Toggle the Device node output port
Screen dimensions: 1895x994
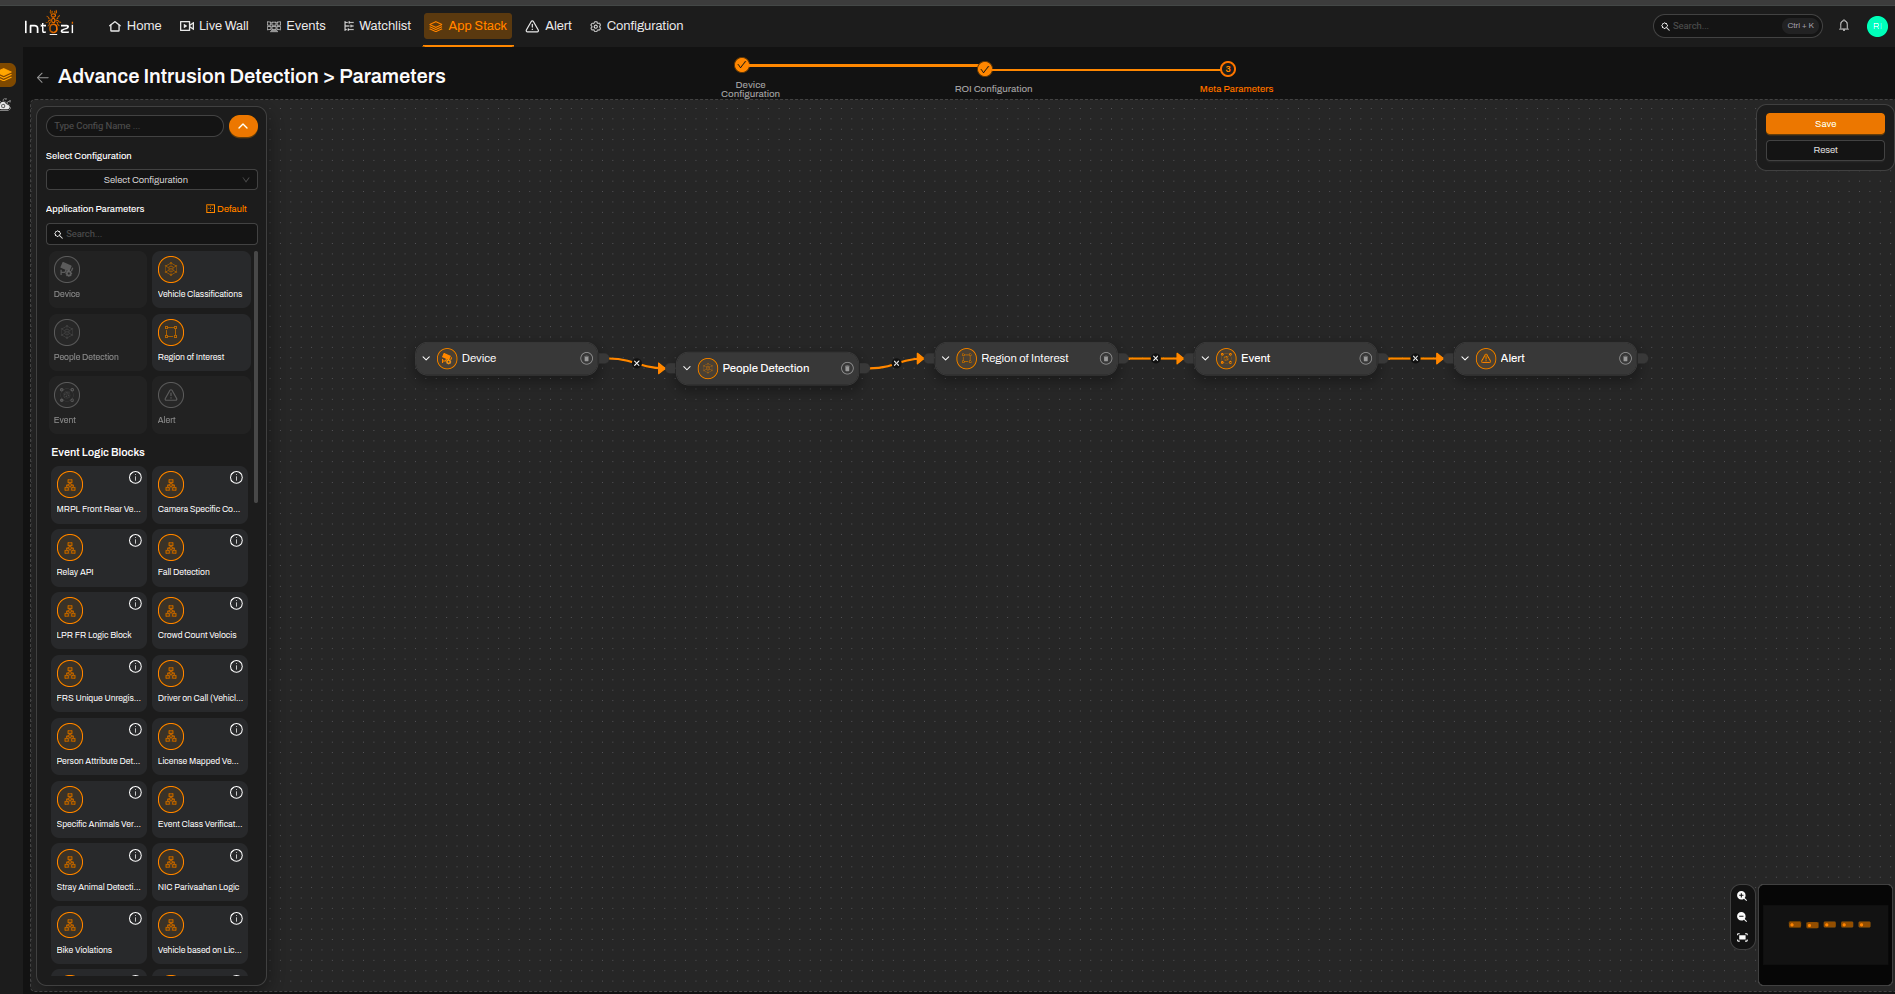click(587, 358)
